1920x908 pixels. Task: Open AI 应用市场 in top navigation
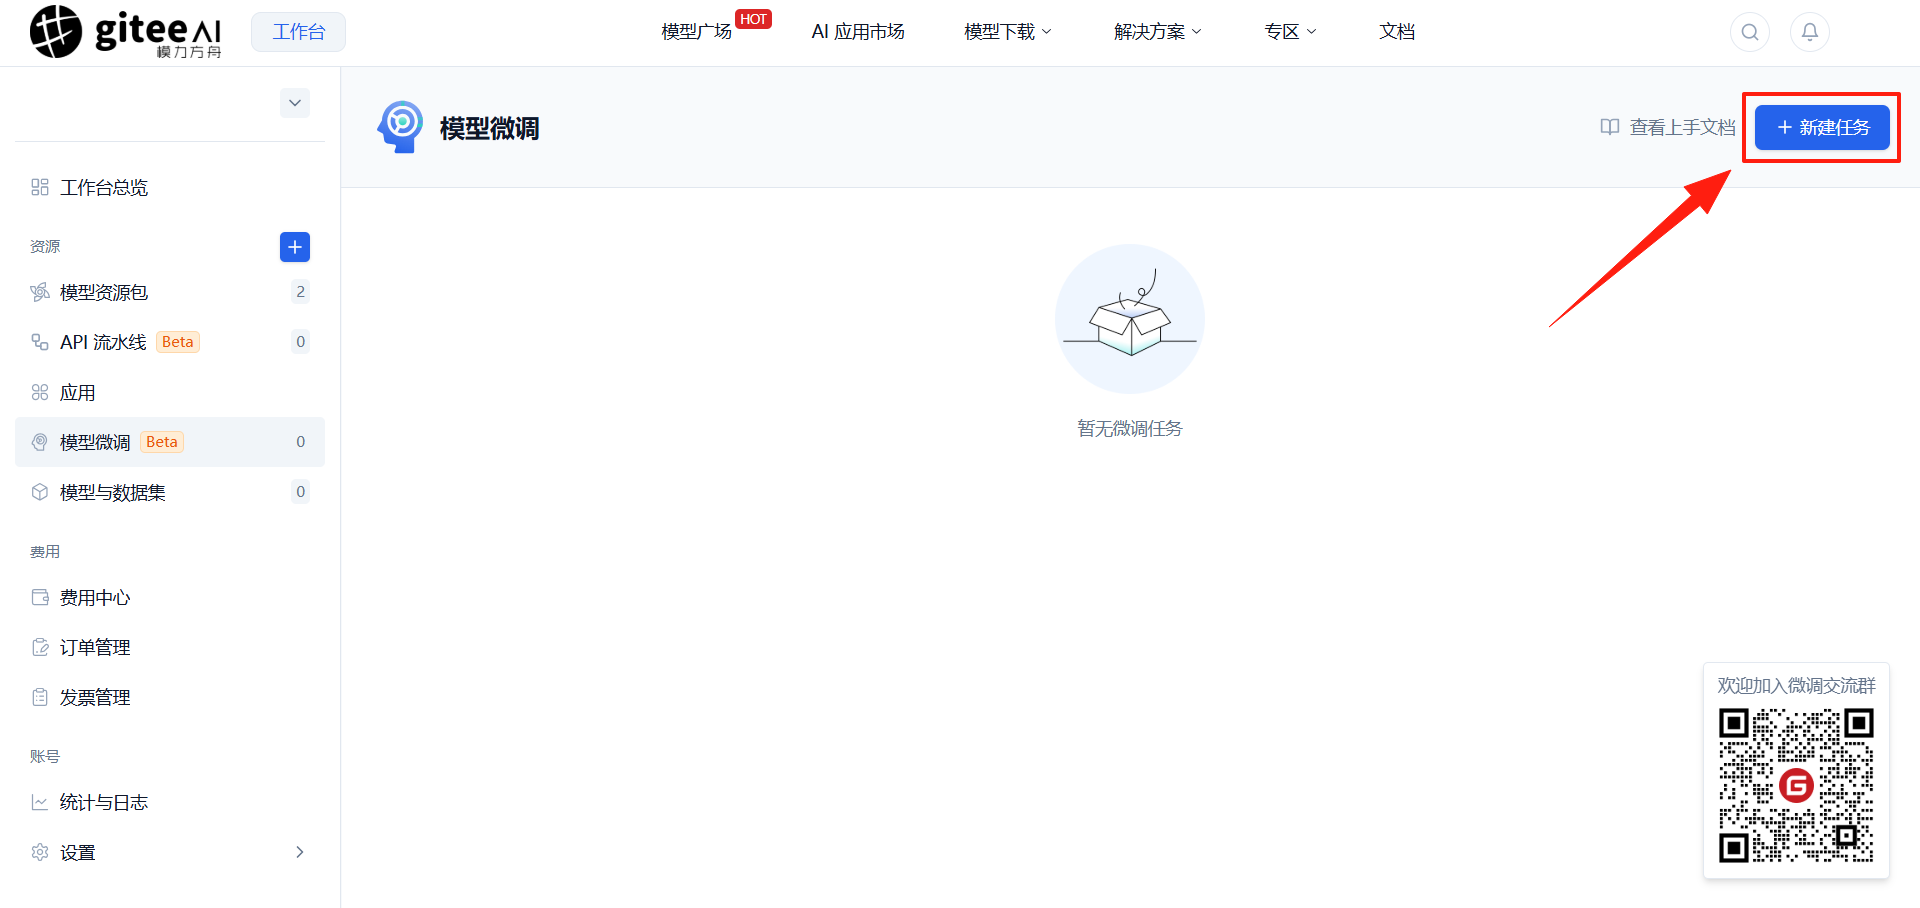[x=858, y=32]
